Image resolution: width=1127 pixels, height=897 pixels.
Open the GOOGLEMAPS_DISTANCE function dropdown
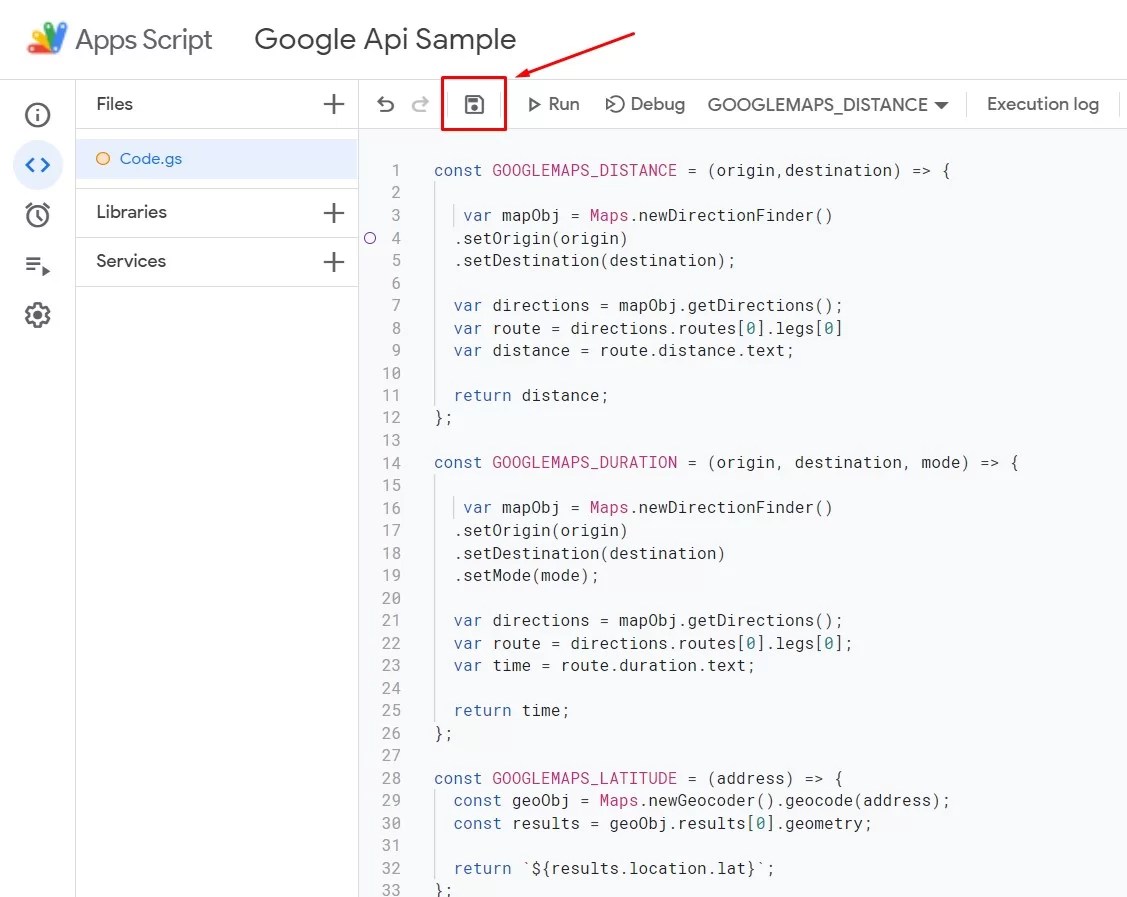pyautogui.click(x=828, y=105)
